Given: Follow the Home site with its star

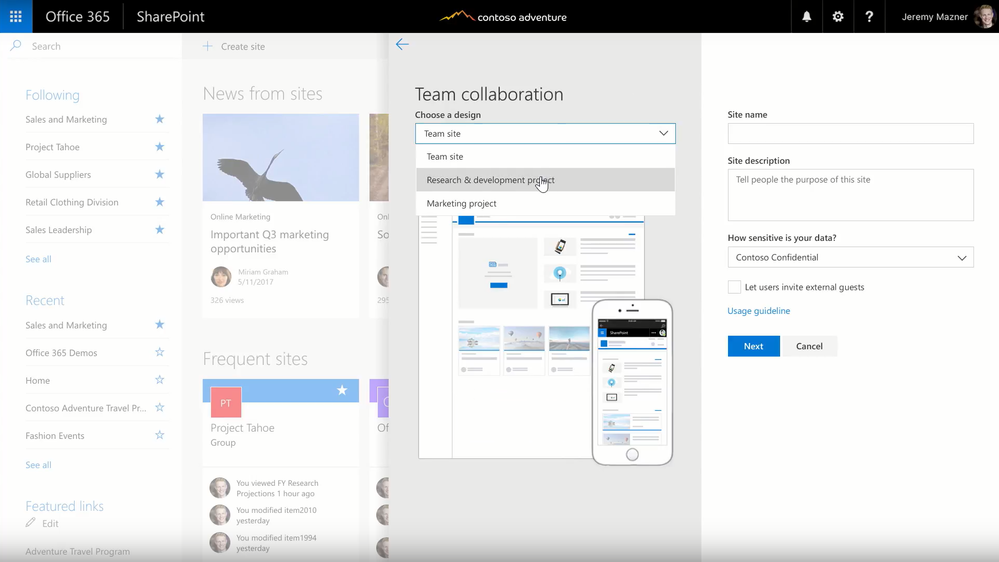Looking at the screenshot, I should point(160,380).
